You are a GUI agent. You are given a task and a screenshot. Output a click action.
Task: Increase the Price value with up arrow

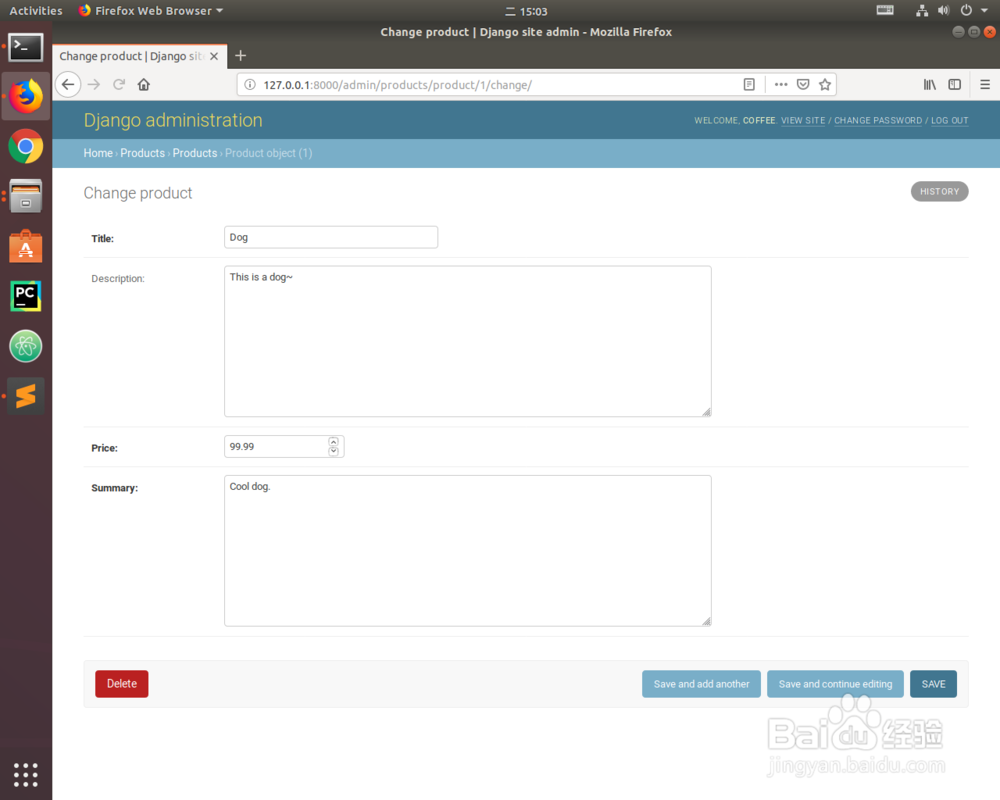click(334, 441)
